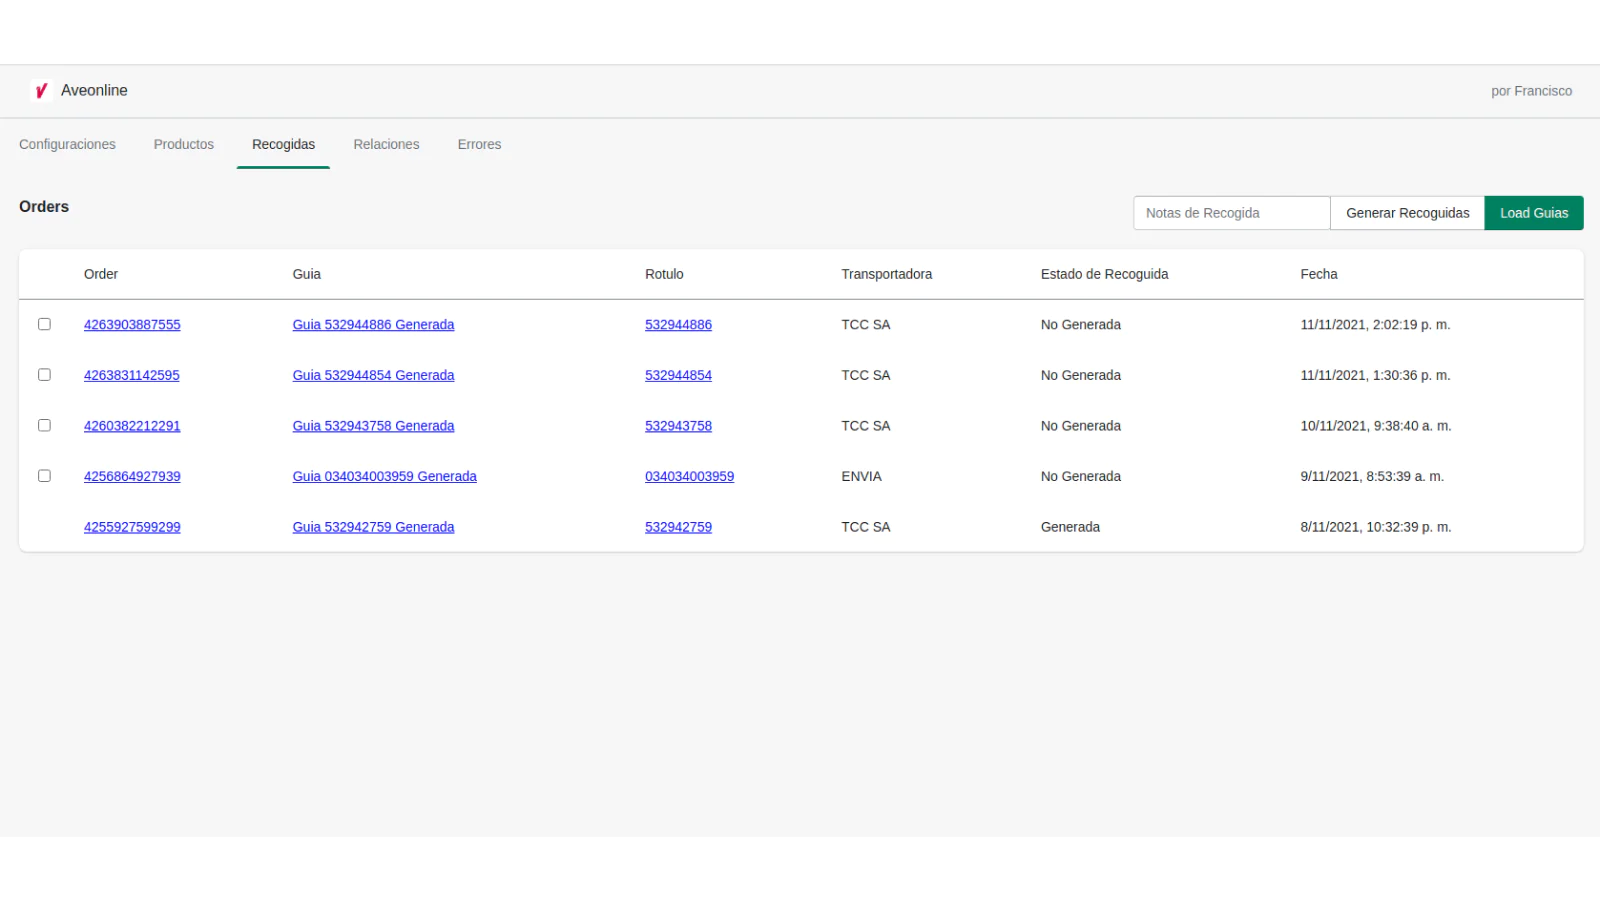Open Guia 532944886 Generada link

[x=373, y=325]
